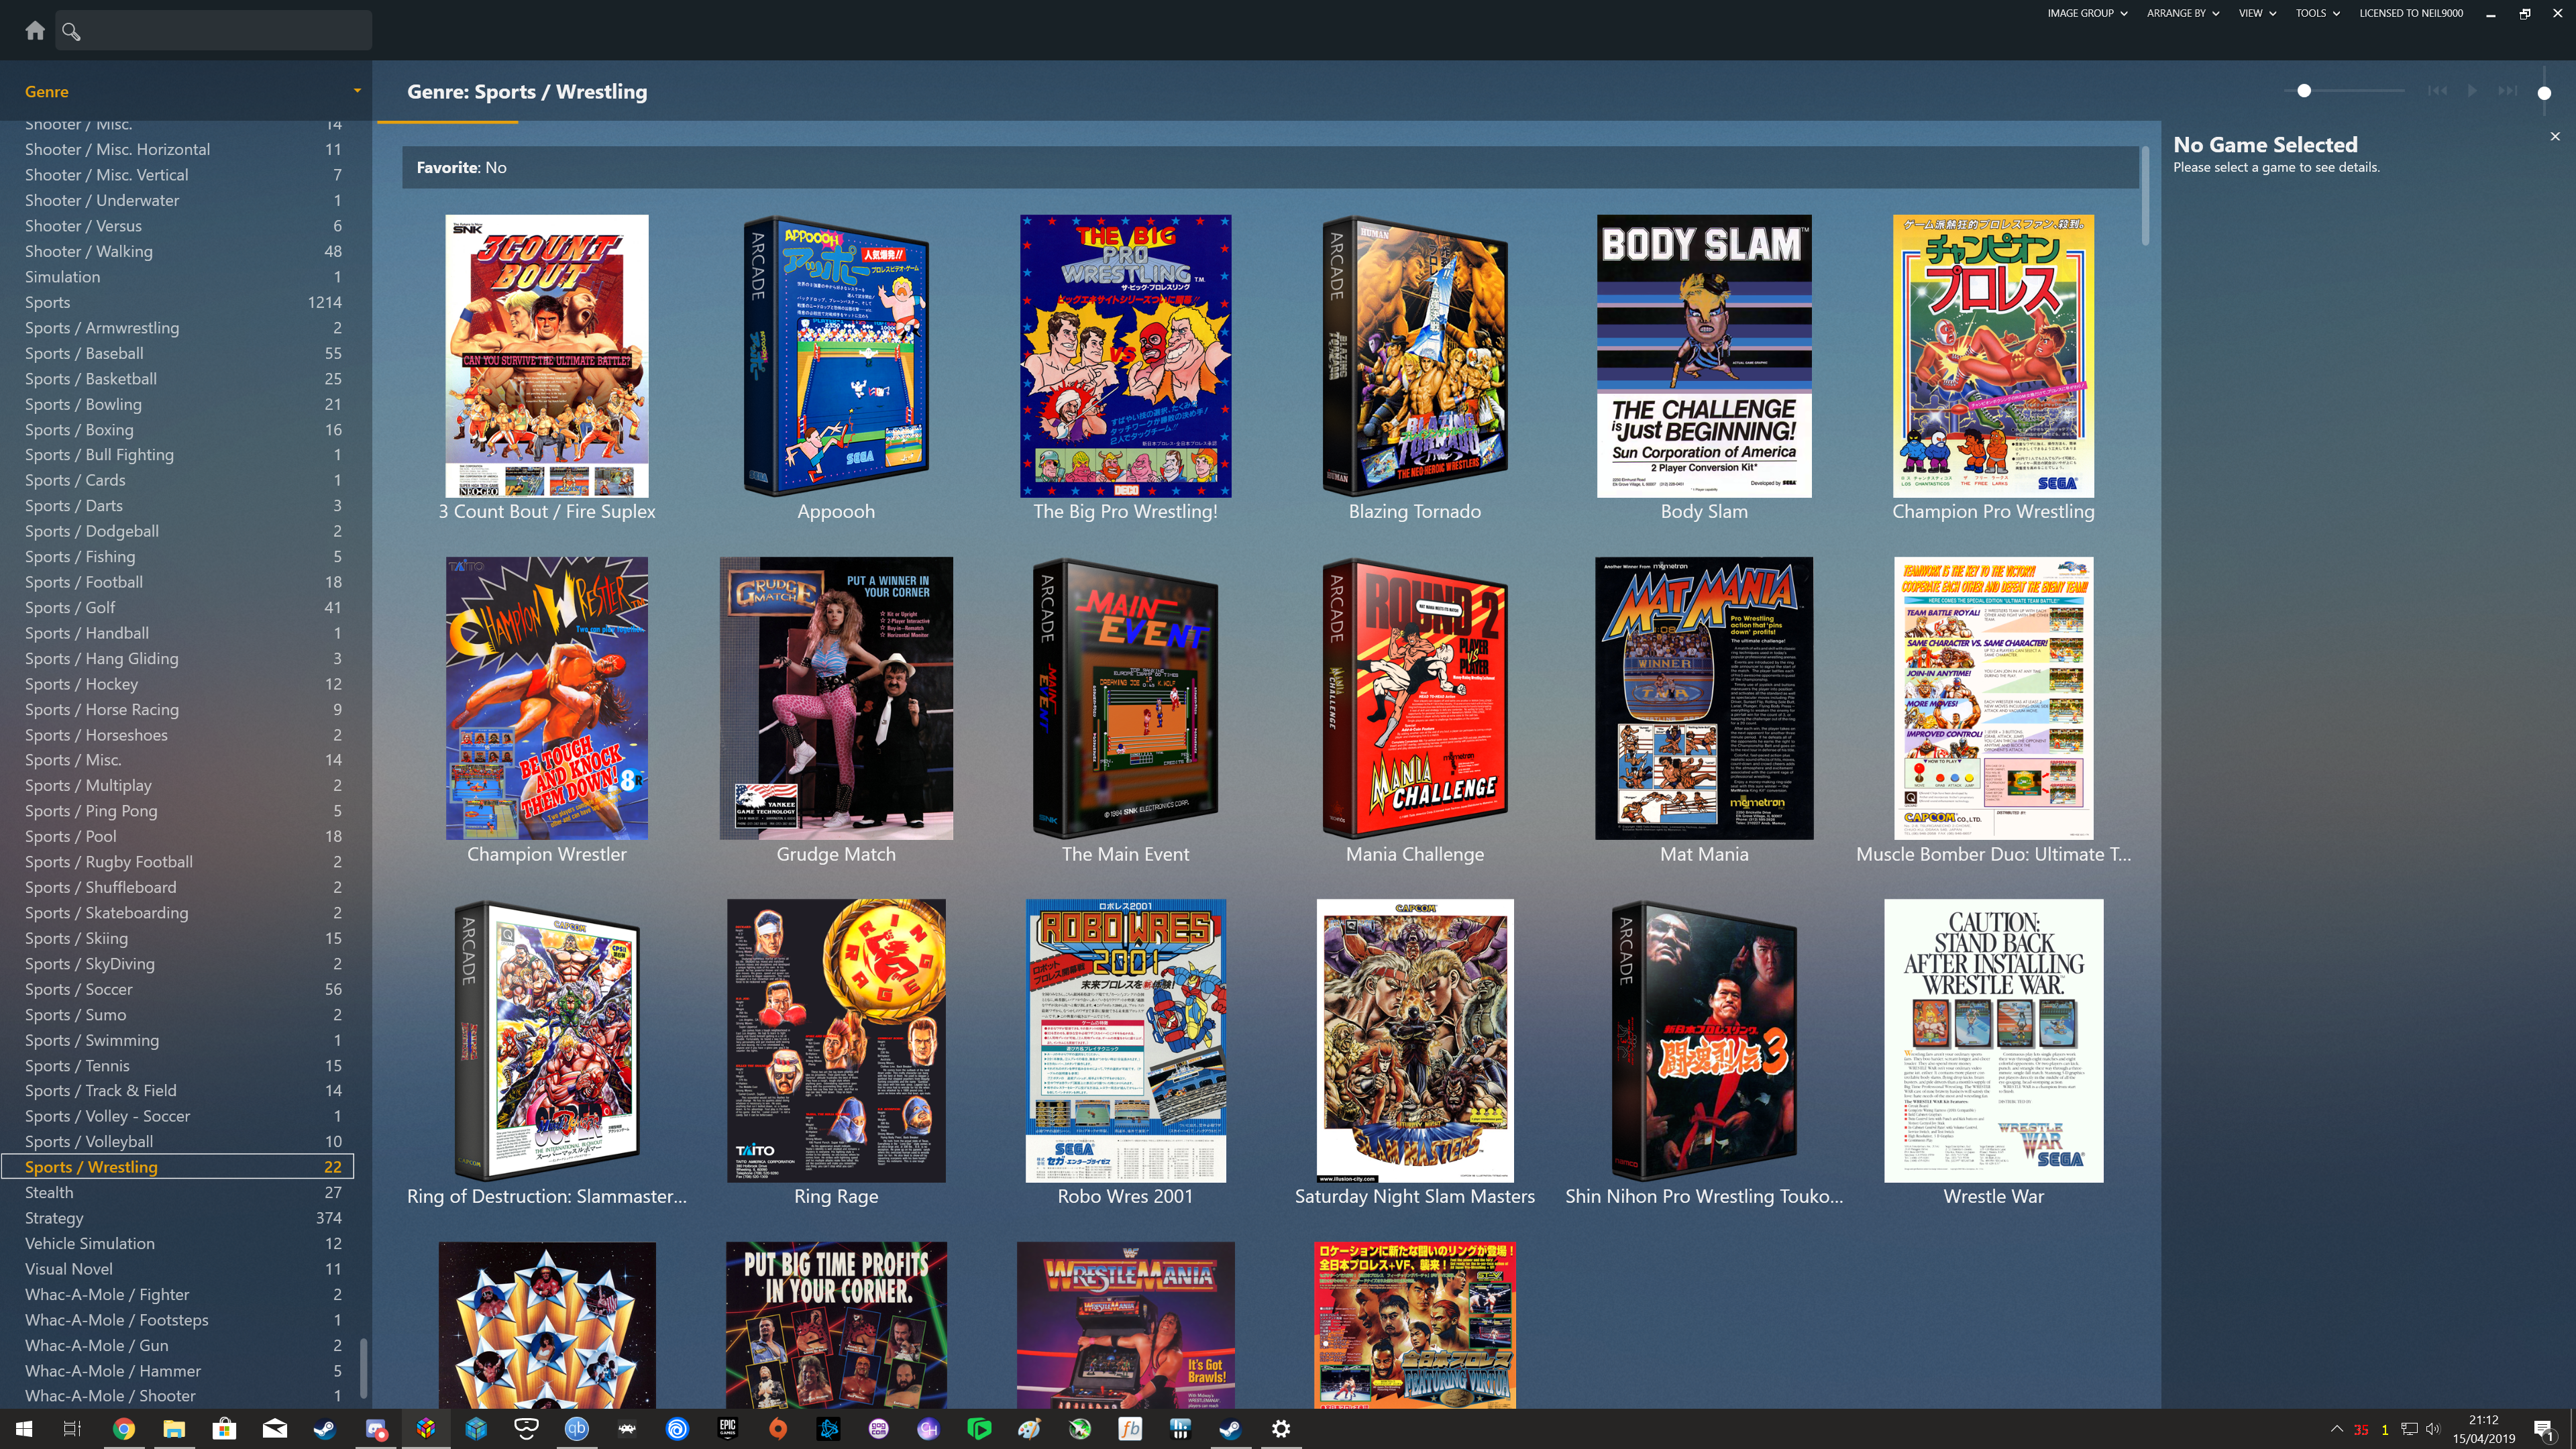Adjust the vertical volume slider knob
The image size is (2576, 1449).
pyautogui.click(x=2544, y=93)
